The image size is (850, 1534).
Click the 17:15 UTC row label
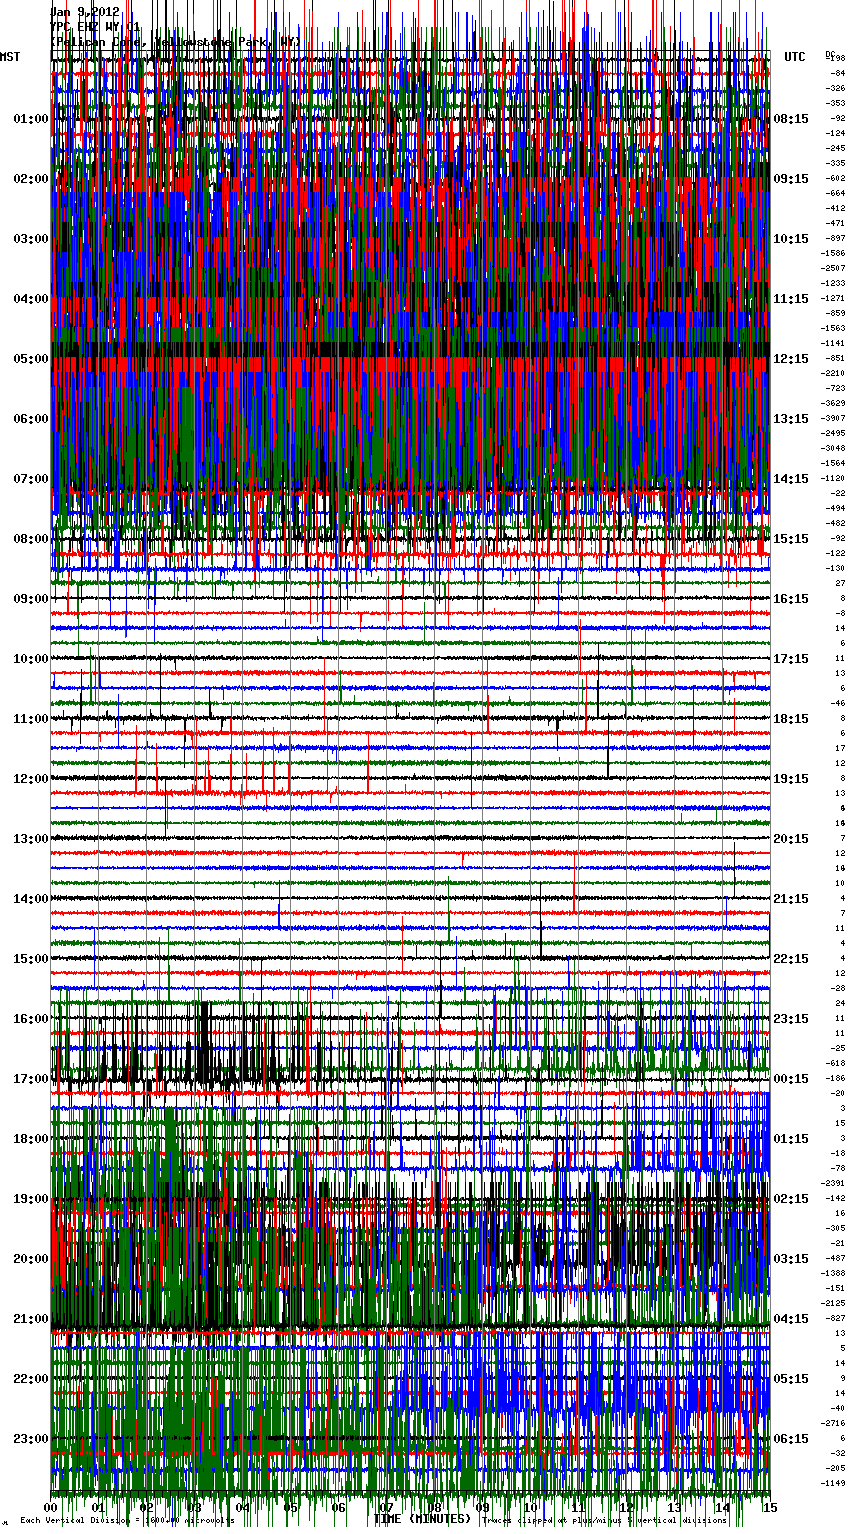click(791, 659)
